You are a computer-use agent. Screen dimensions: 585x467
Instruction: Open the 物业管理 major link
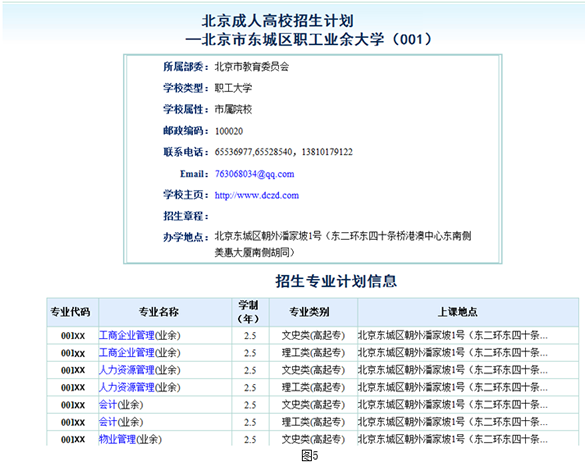[117, 439]
